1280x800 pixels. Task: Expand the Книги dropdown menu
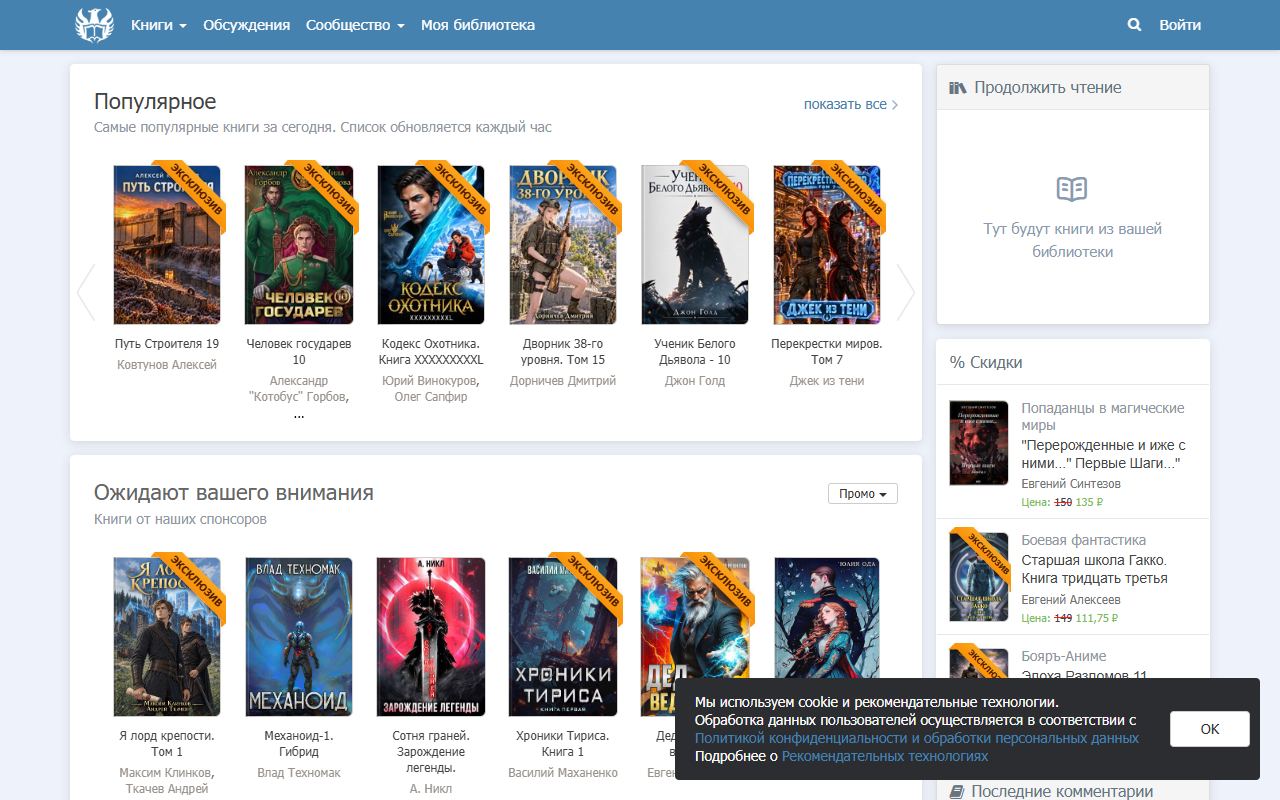click(x=159, y=25)
